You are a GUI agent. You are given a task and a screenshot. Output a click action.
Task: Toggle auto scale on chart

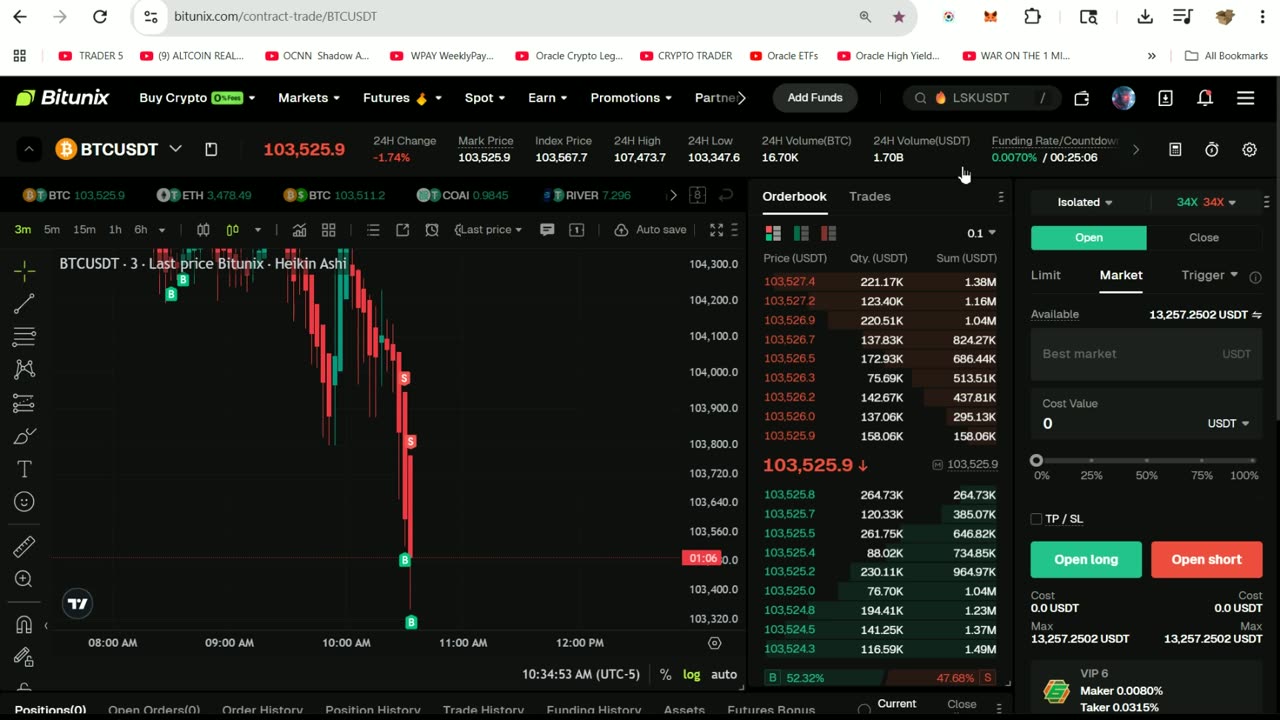pos(724,675)
